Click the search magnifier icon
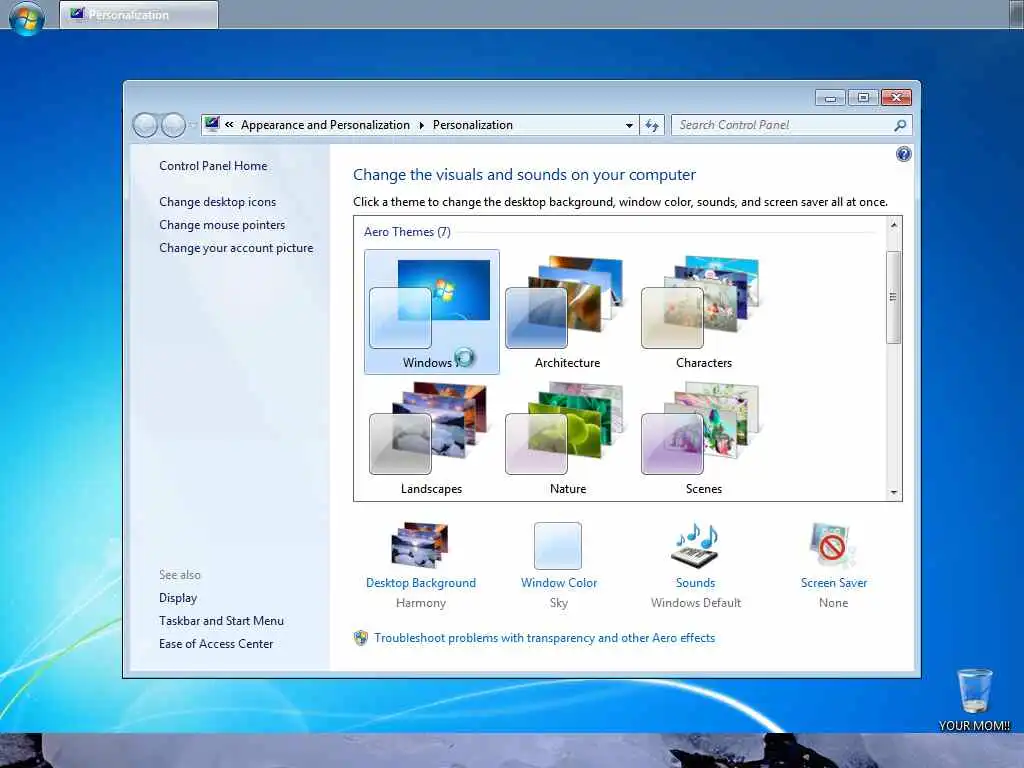Image resolution: width=1024 pixels, height=768 pixels. point(900,125)
